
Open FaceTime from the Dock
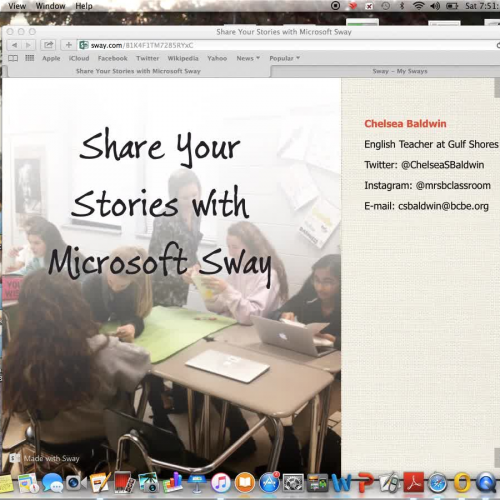click(76, 483)
